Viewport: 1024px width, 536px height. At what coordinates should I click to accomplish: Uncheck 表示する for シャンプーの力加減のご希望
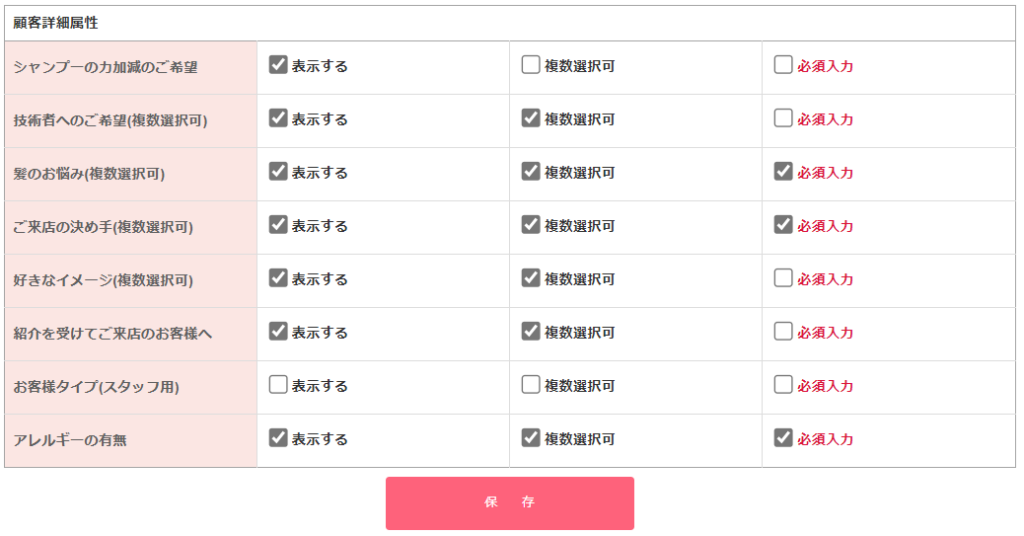pyautogui.click(x=278, y=65)
